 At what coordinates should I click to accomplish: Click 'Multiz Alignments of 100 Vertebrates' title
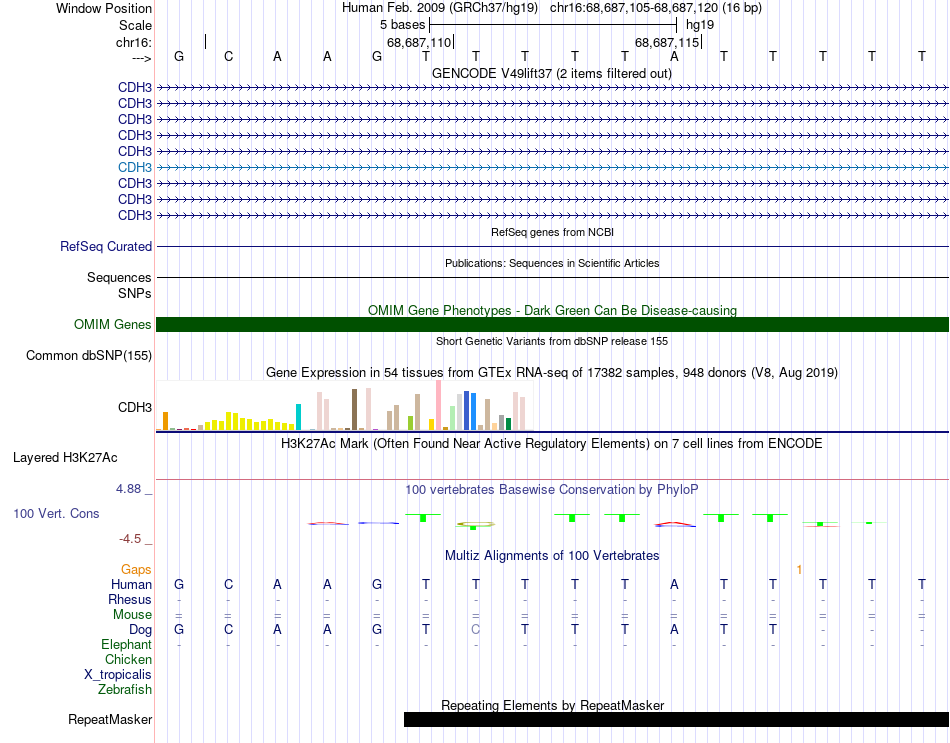click(552, 556)
